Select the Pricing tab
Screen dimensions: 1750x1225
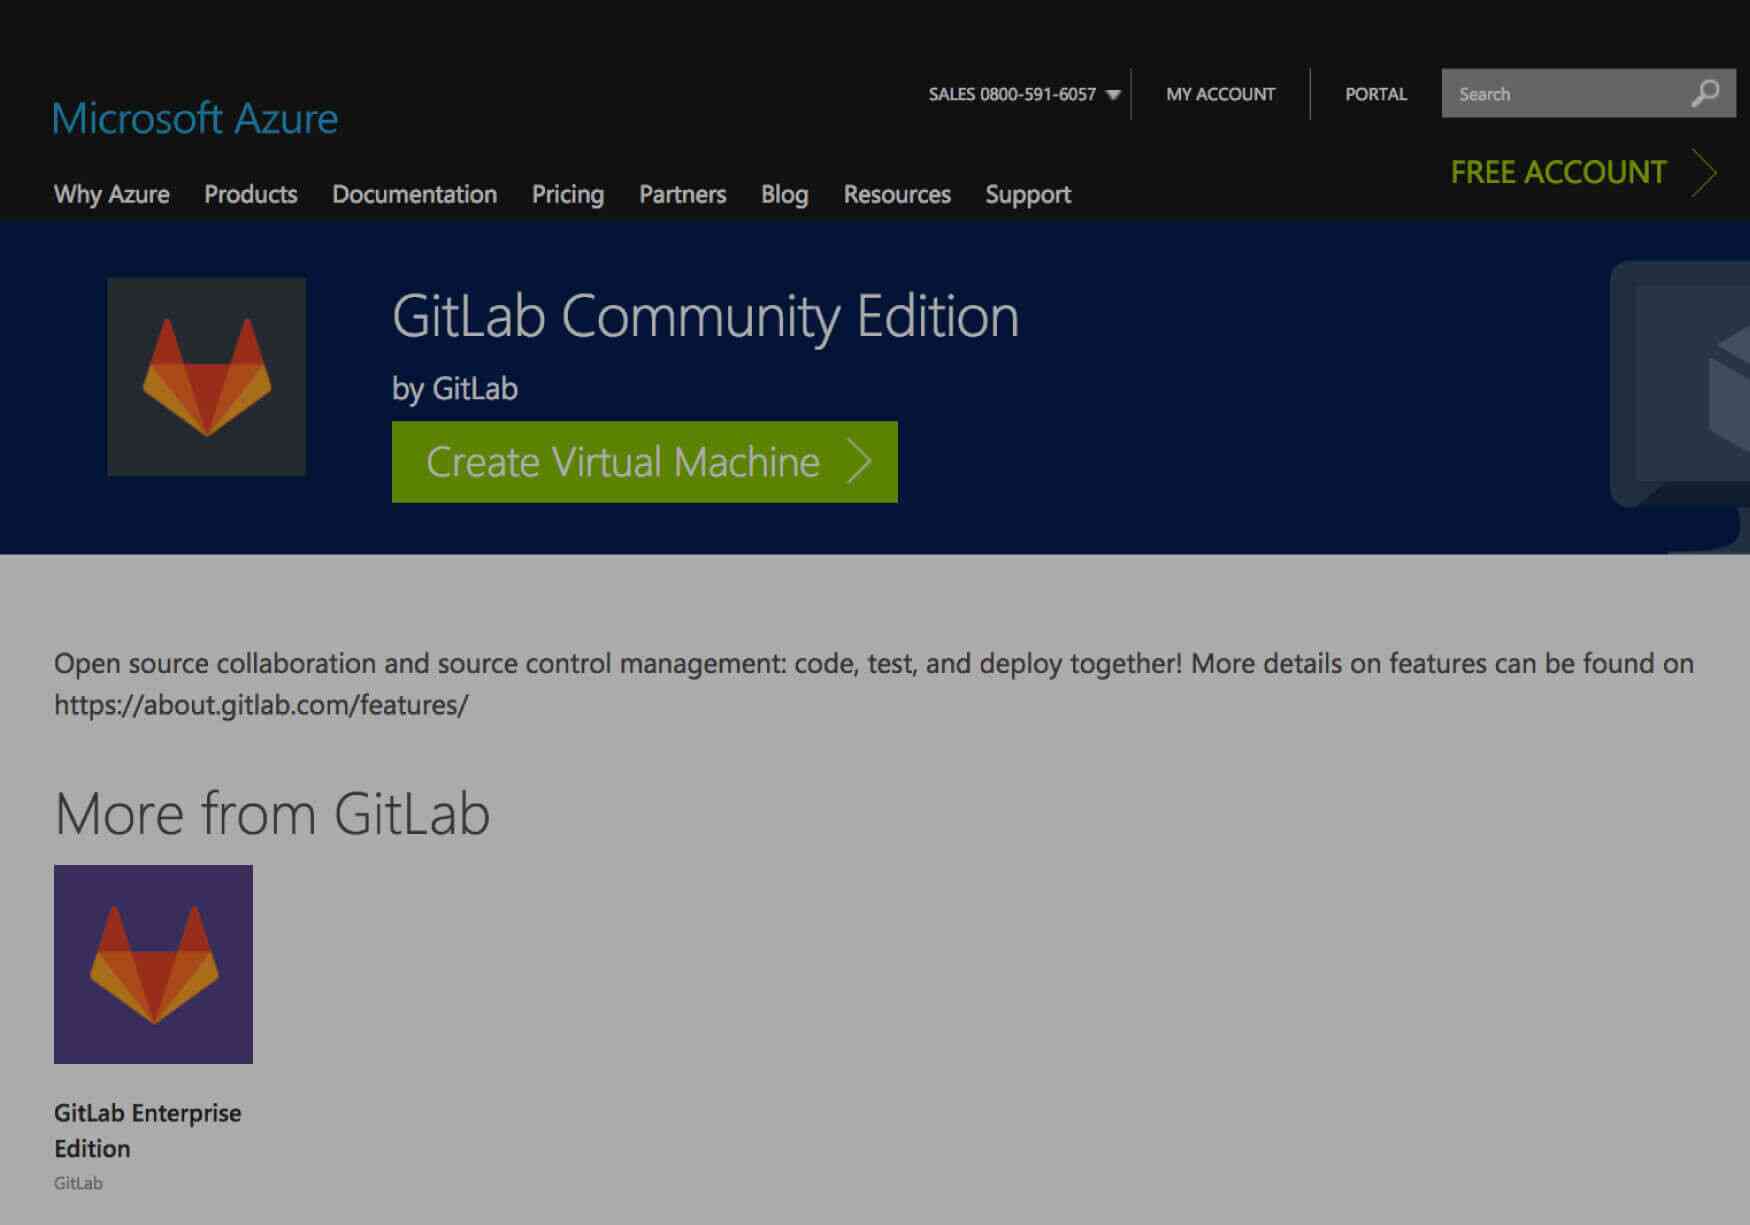click(567, 194)
